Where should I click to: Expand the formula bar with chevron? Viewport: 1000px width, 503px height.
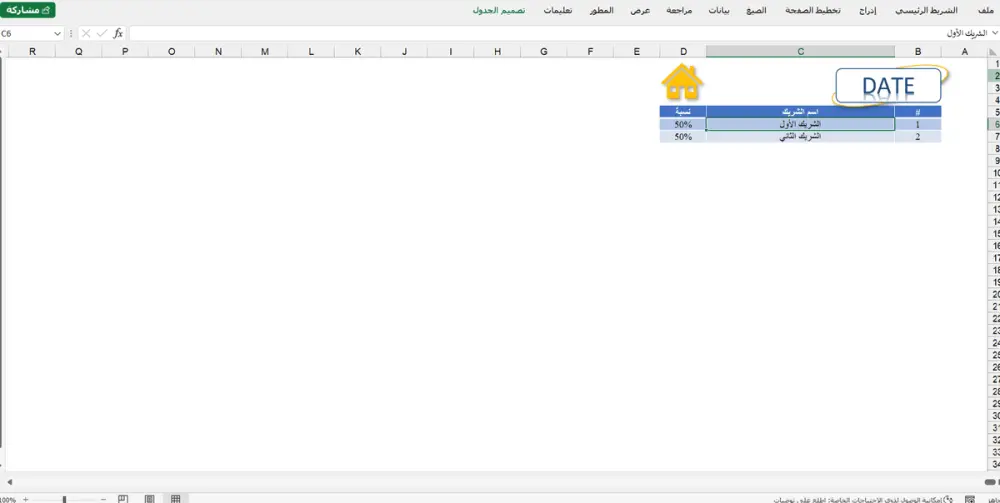pyautogui.click(x=994, y=33)
